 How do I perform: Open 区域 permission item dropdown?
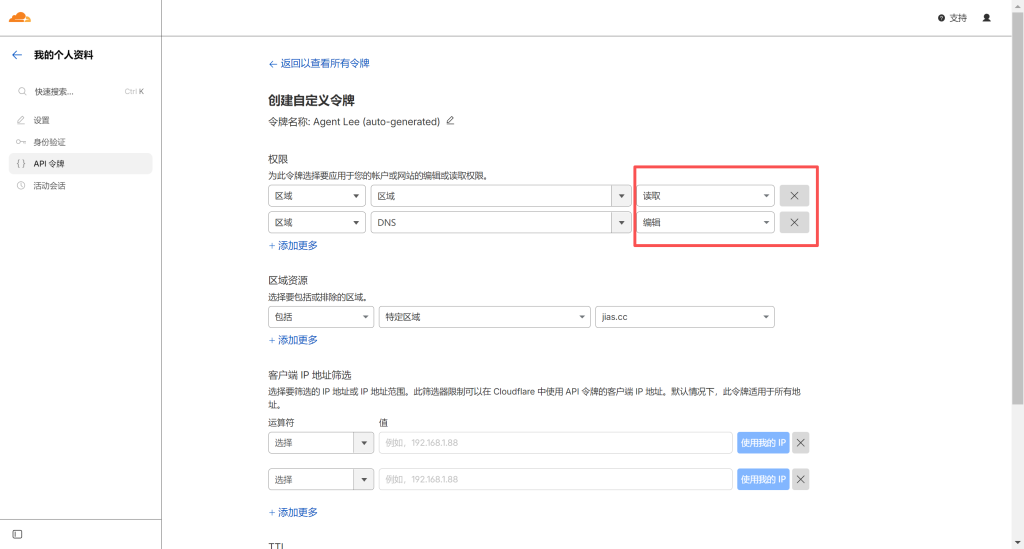tap(500, 196)
